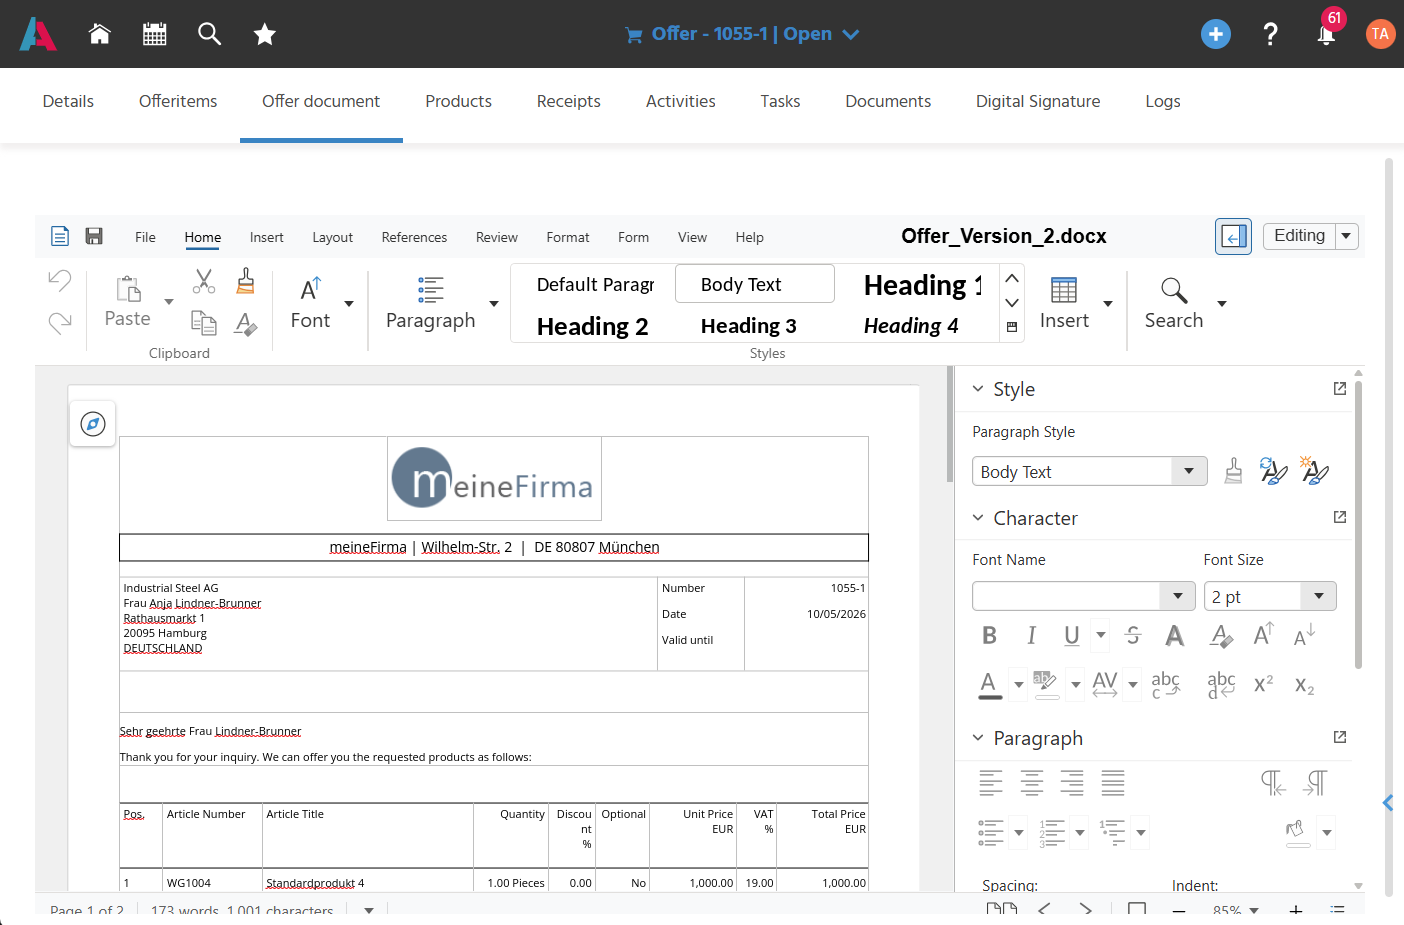Click the font color A button

989,685
